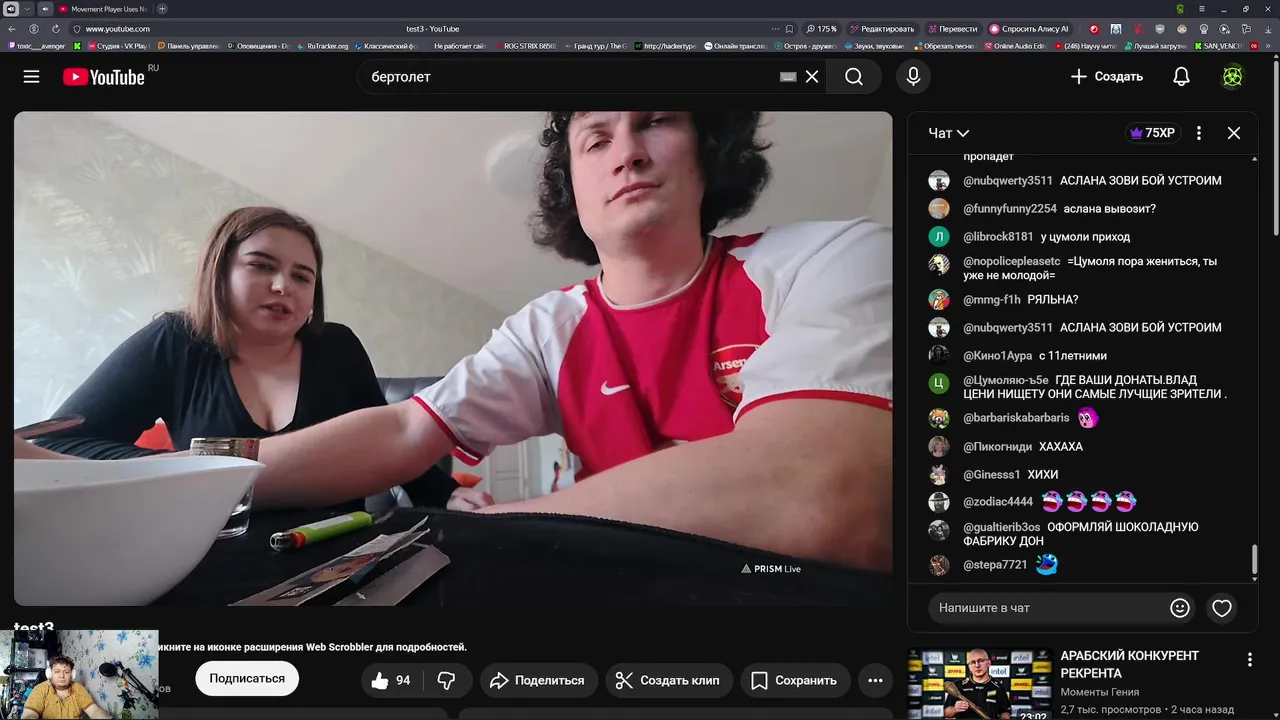Expand the tab list chevron

click(28, 9)
